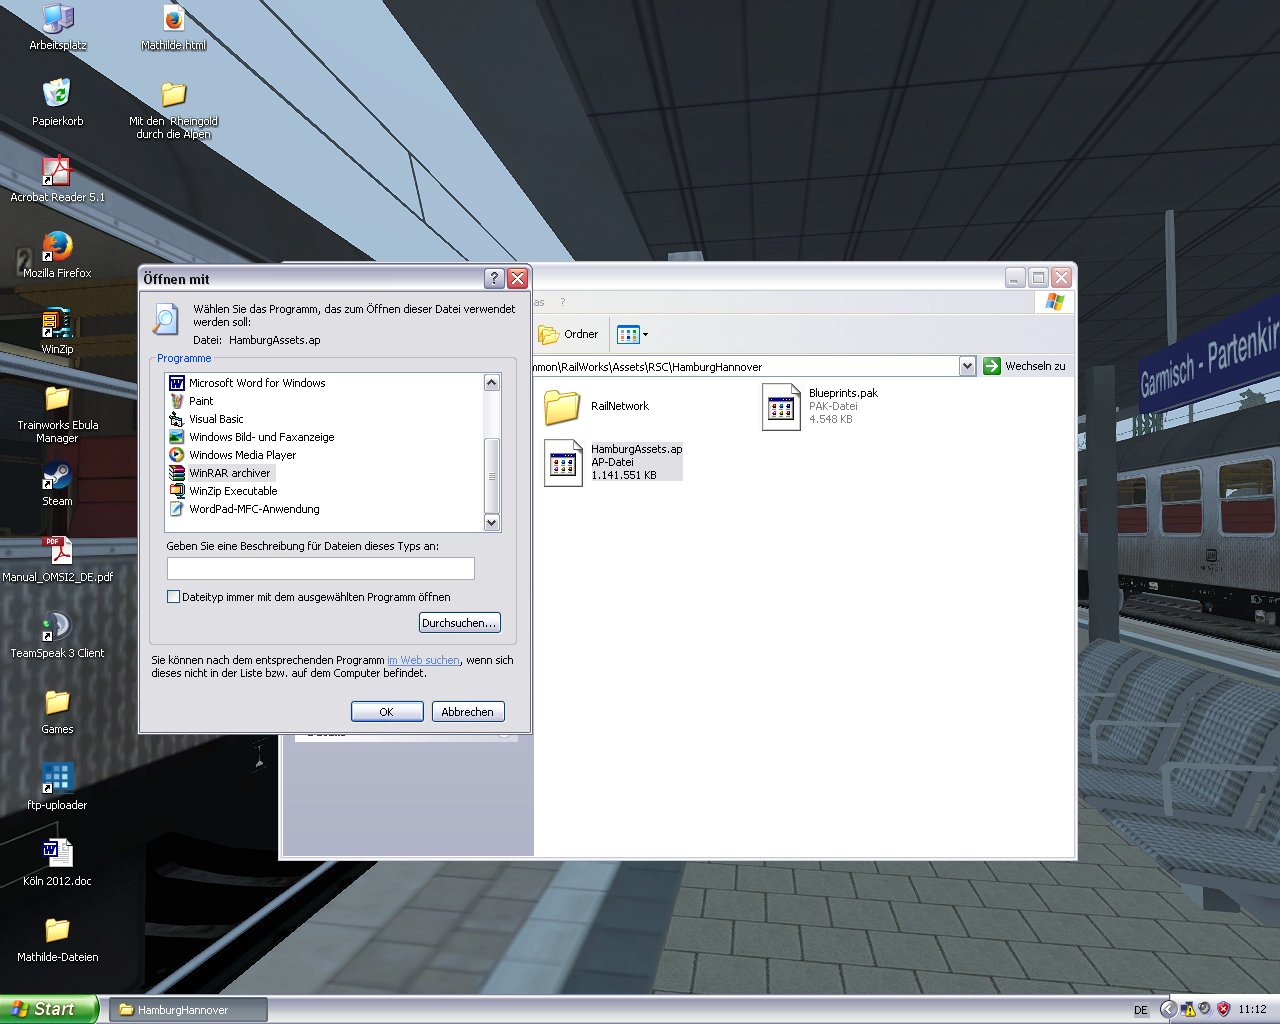Confirm the dialog with OK

point(386,712)
